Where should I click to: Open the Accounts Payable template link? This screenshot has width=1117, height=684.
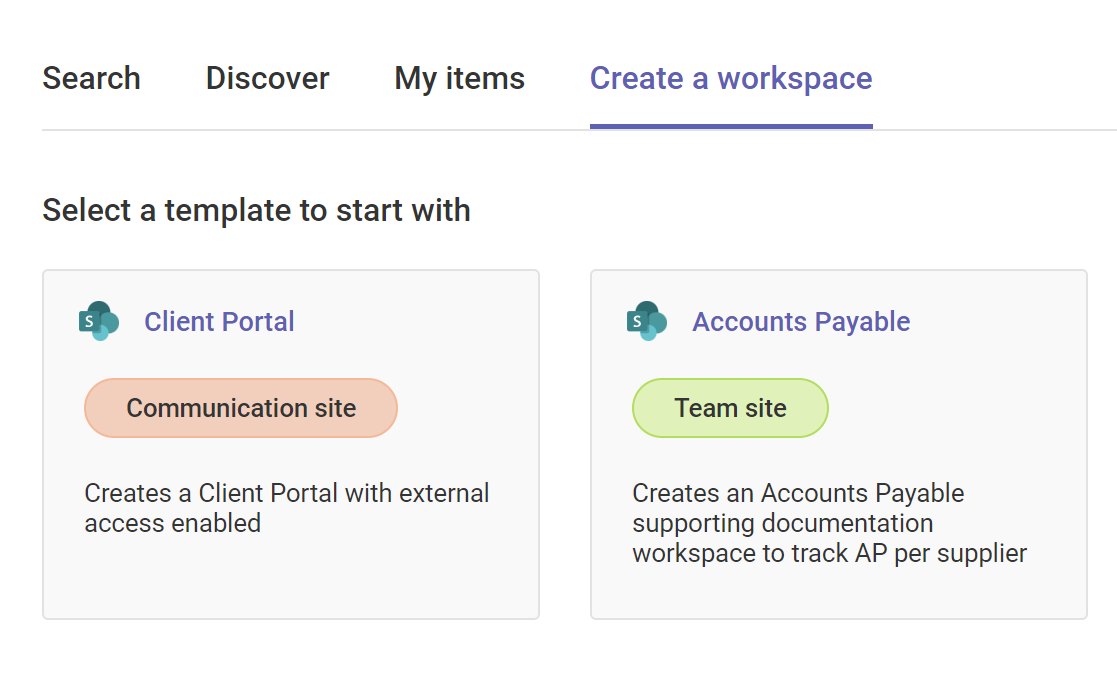[x=801, y=322]
